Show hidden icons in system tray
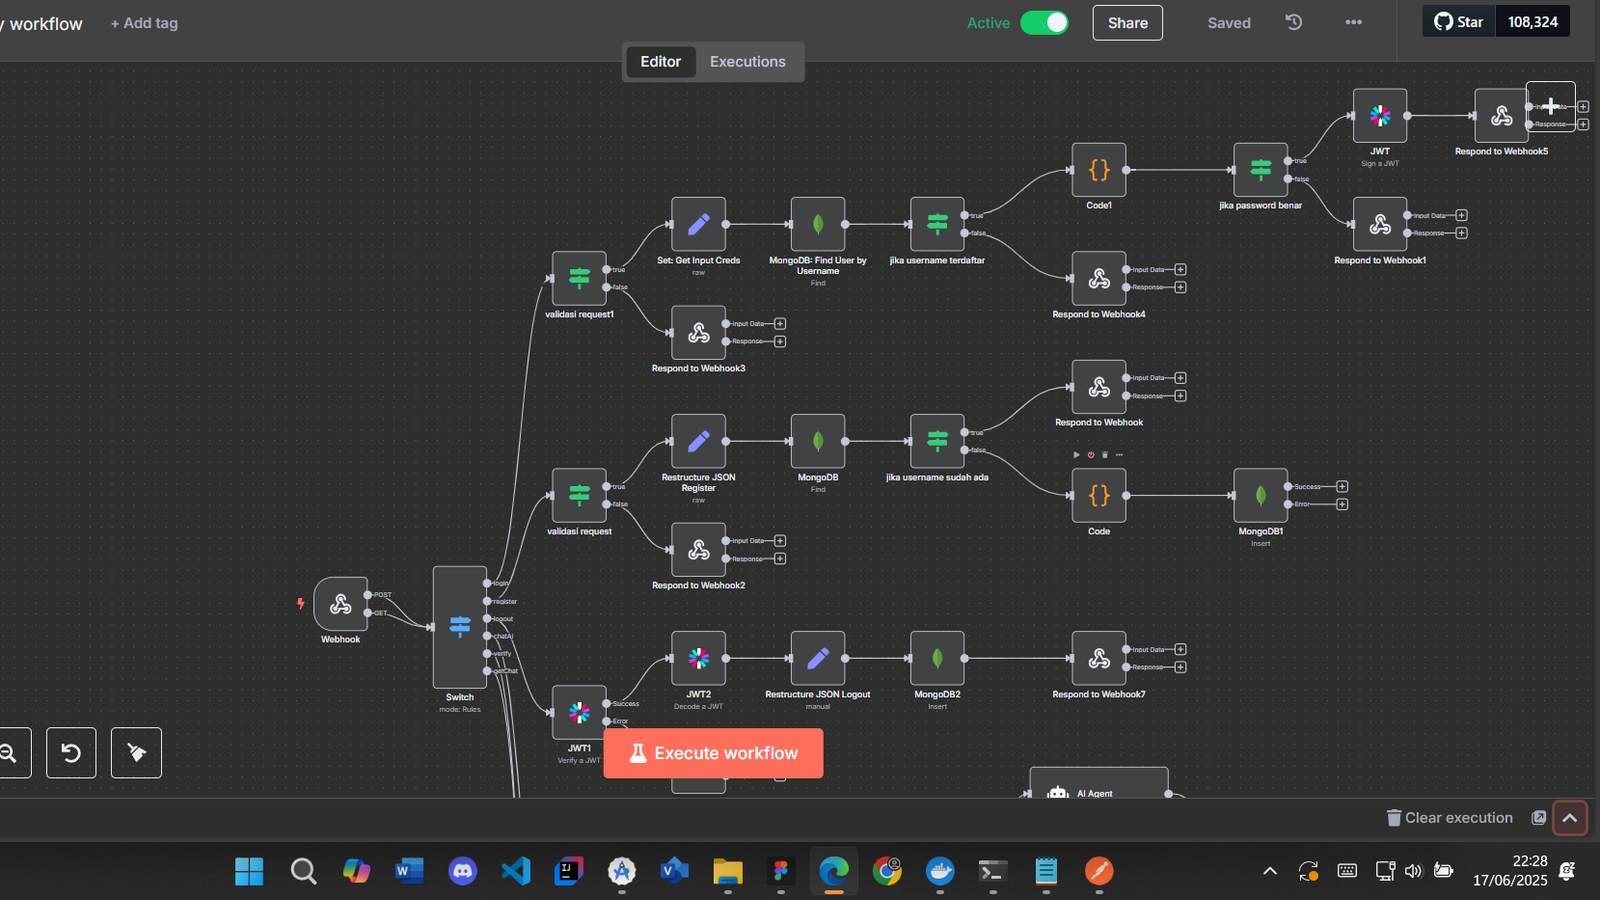 pos(1269,871)
